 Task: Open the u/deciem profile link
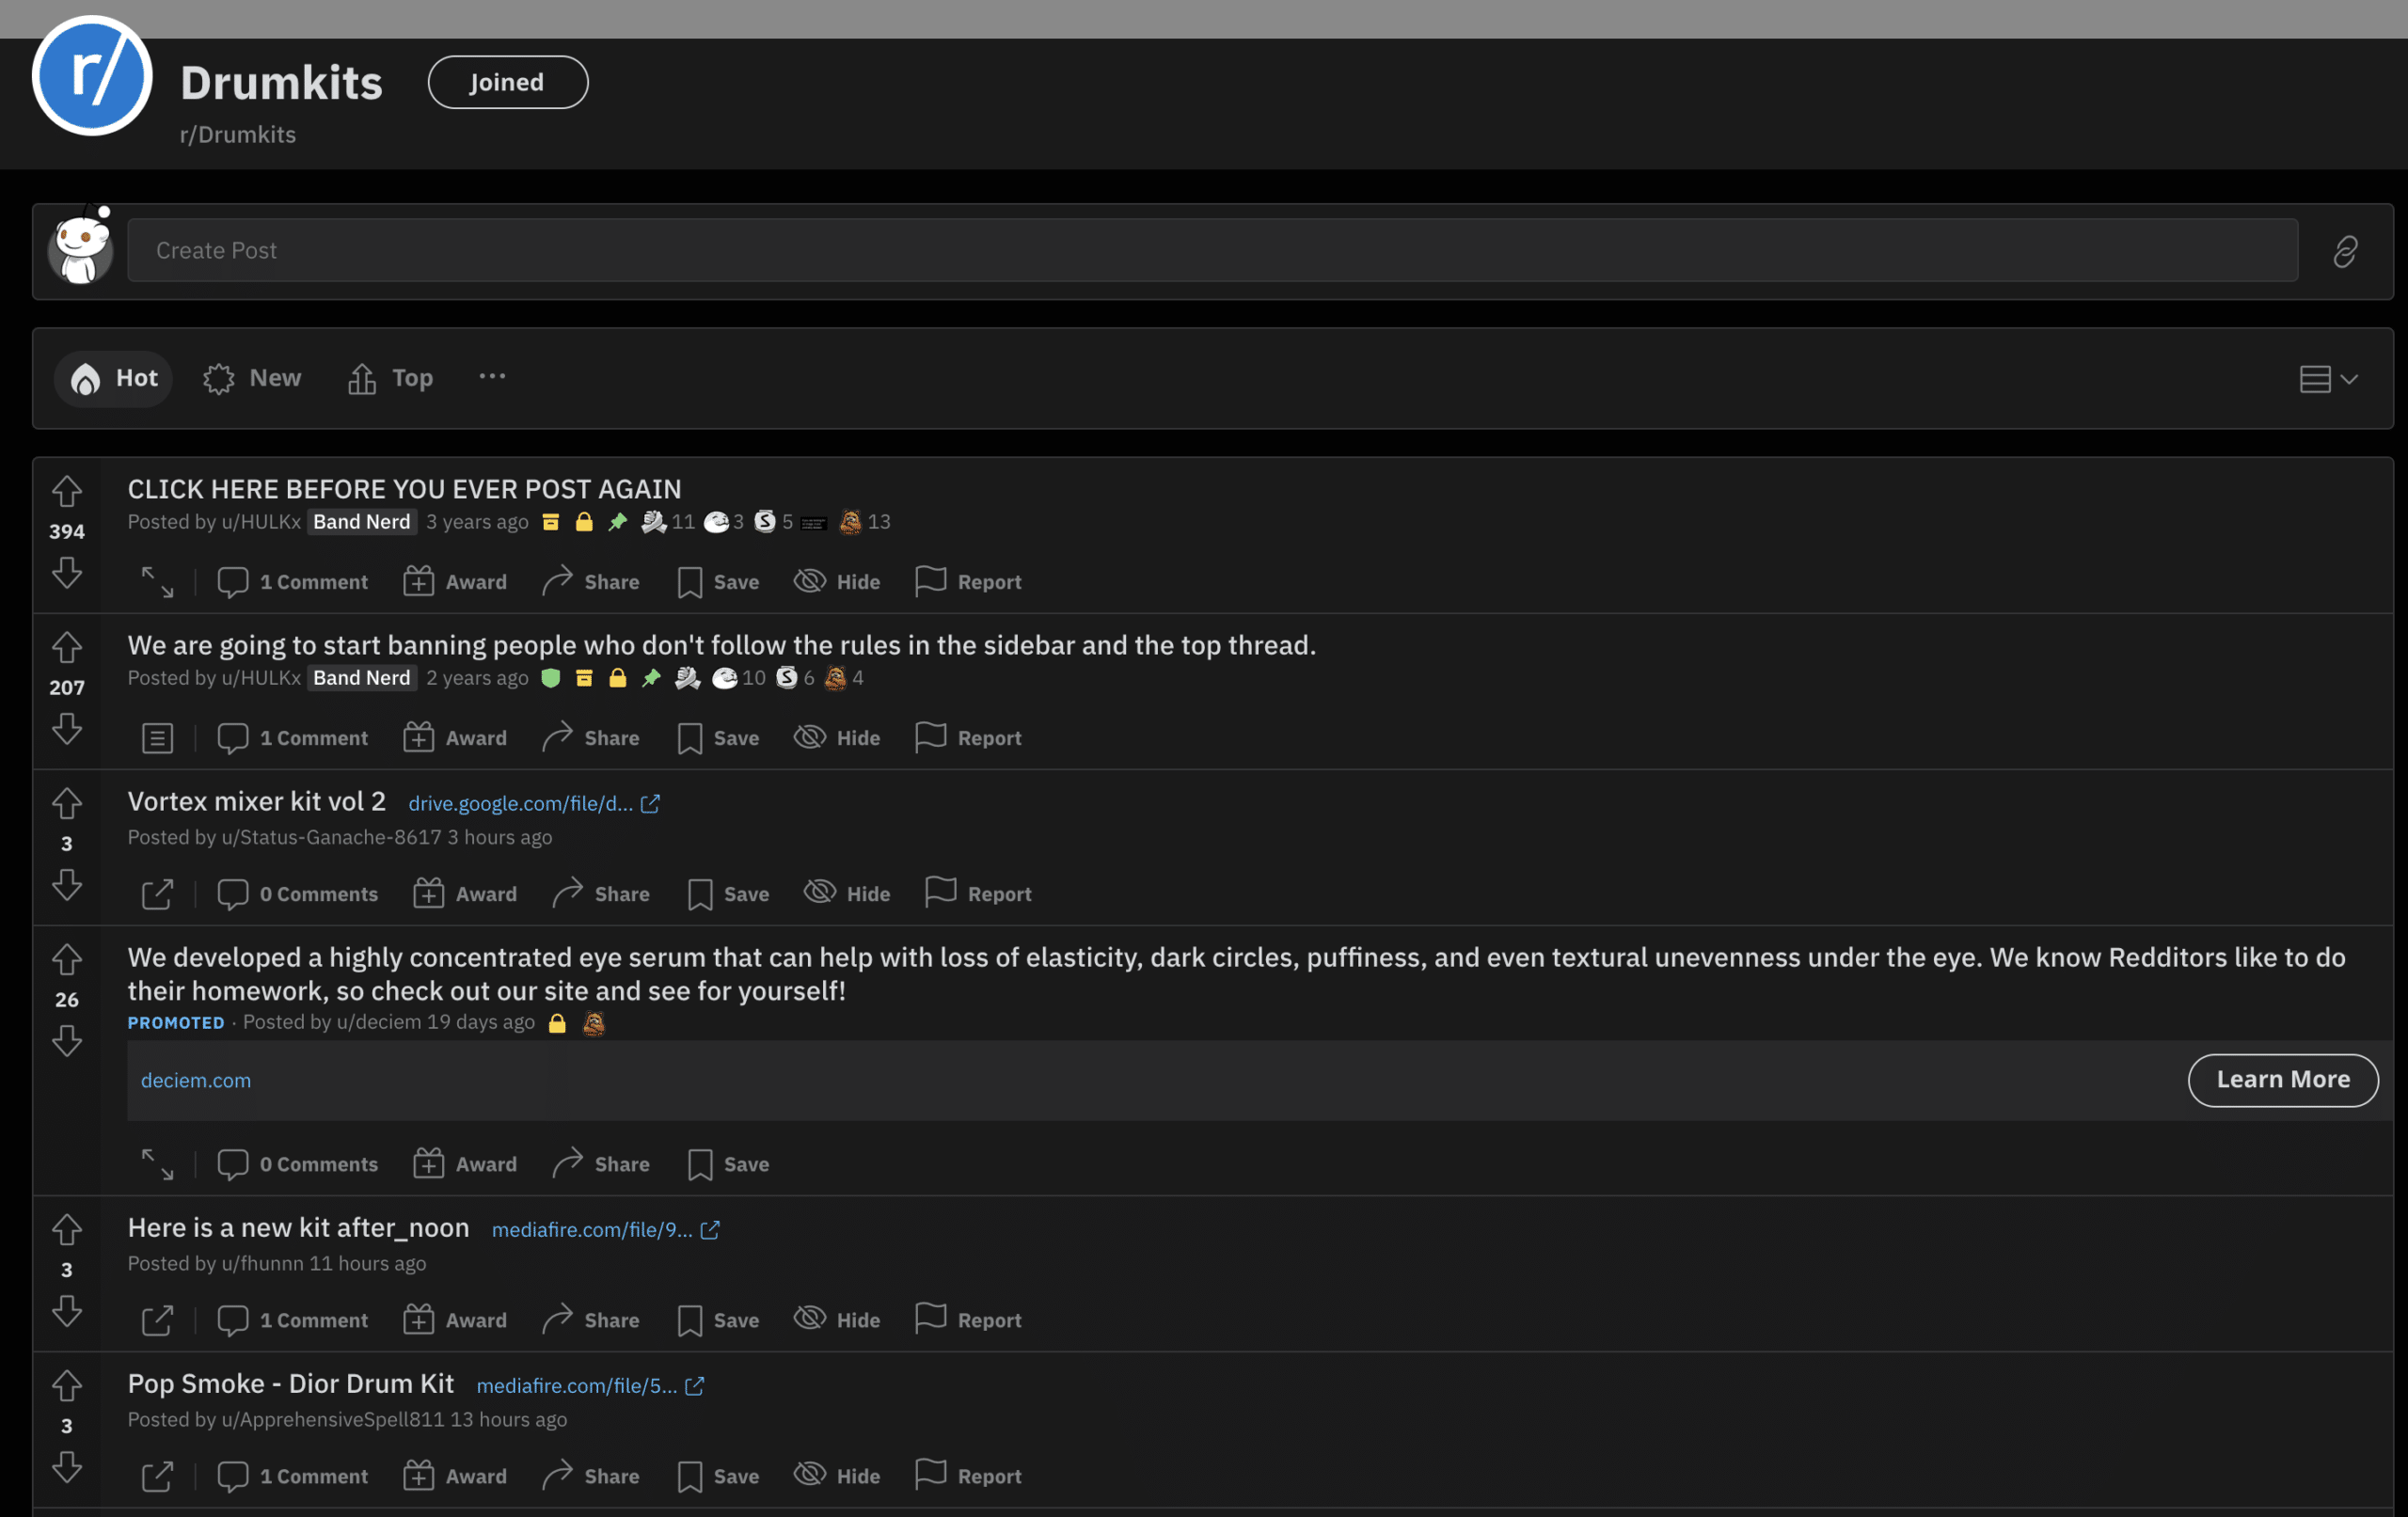tap(379, 1022)
